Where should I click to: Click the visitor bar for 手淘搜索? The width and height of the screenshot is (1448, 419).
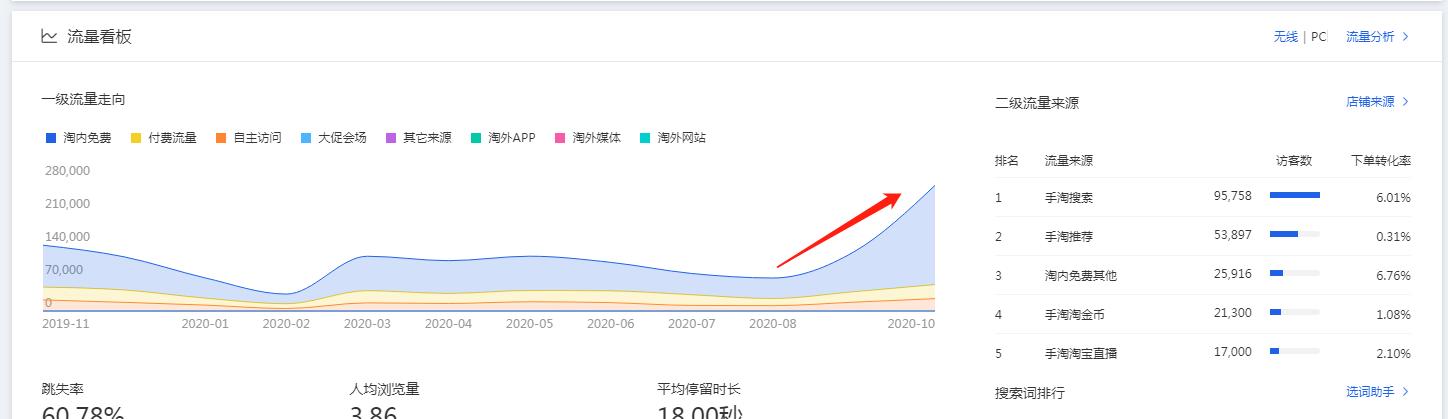click(1295, 195)
